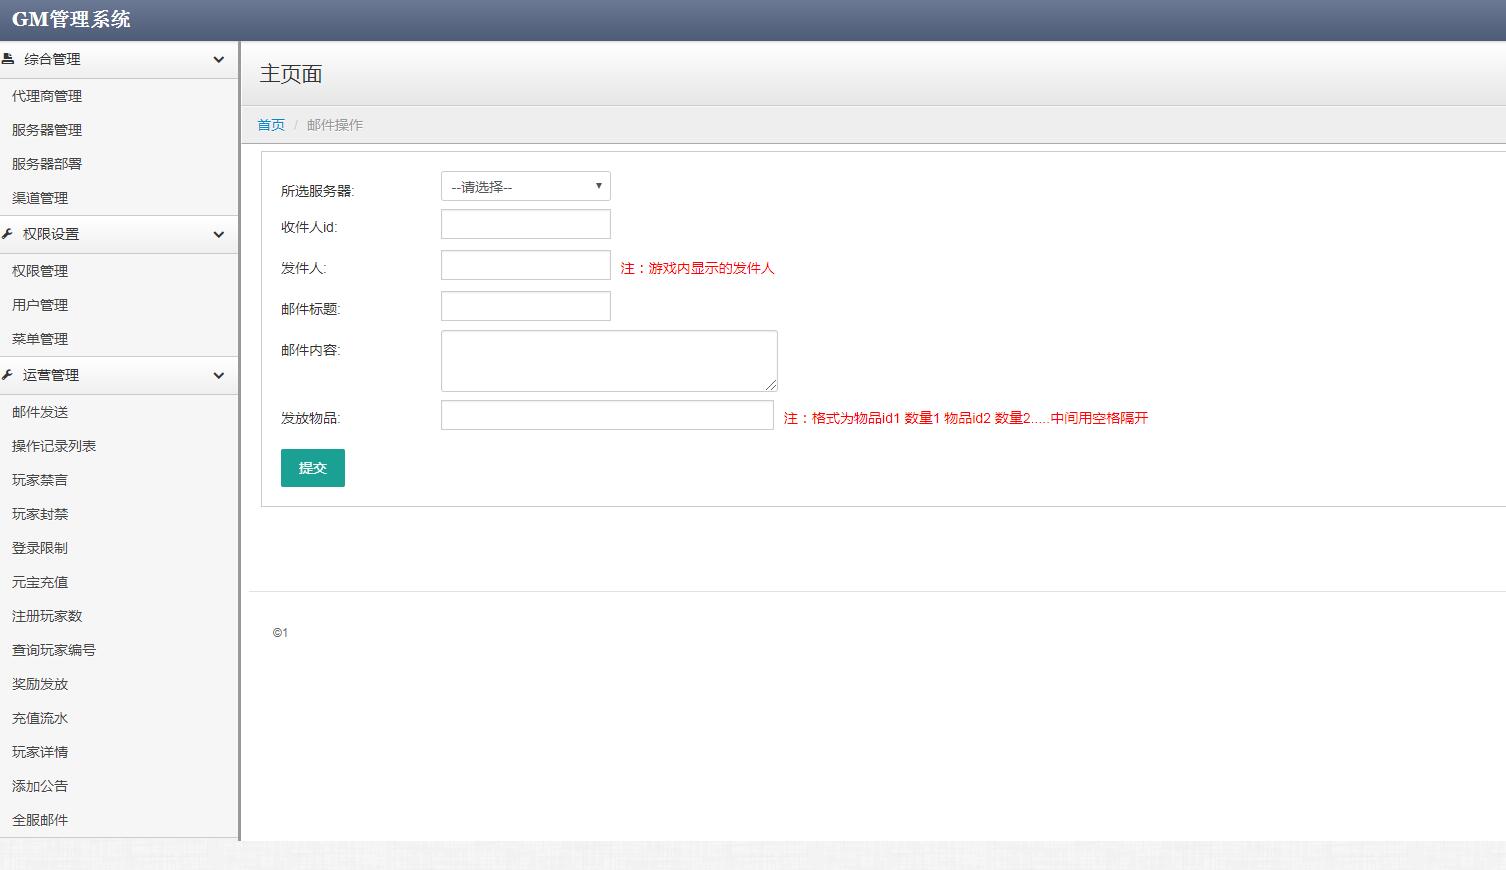Go to 服务器管理 menu item
The image size is (1506, 870).
[x=47, y=130]
